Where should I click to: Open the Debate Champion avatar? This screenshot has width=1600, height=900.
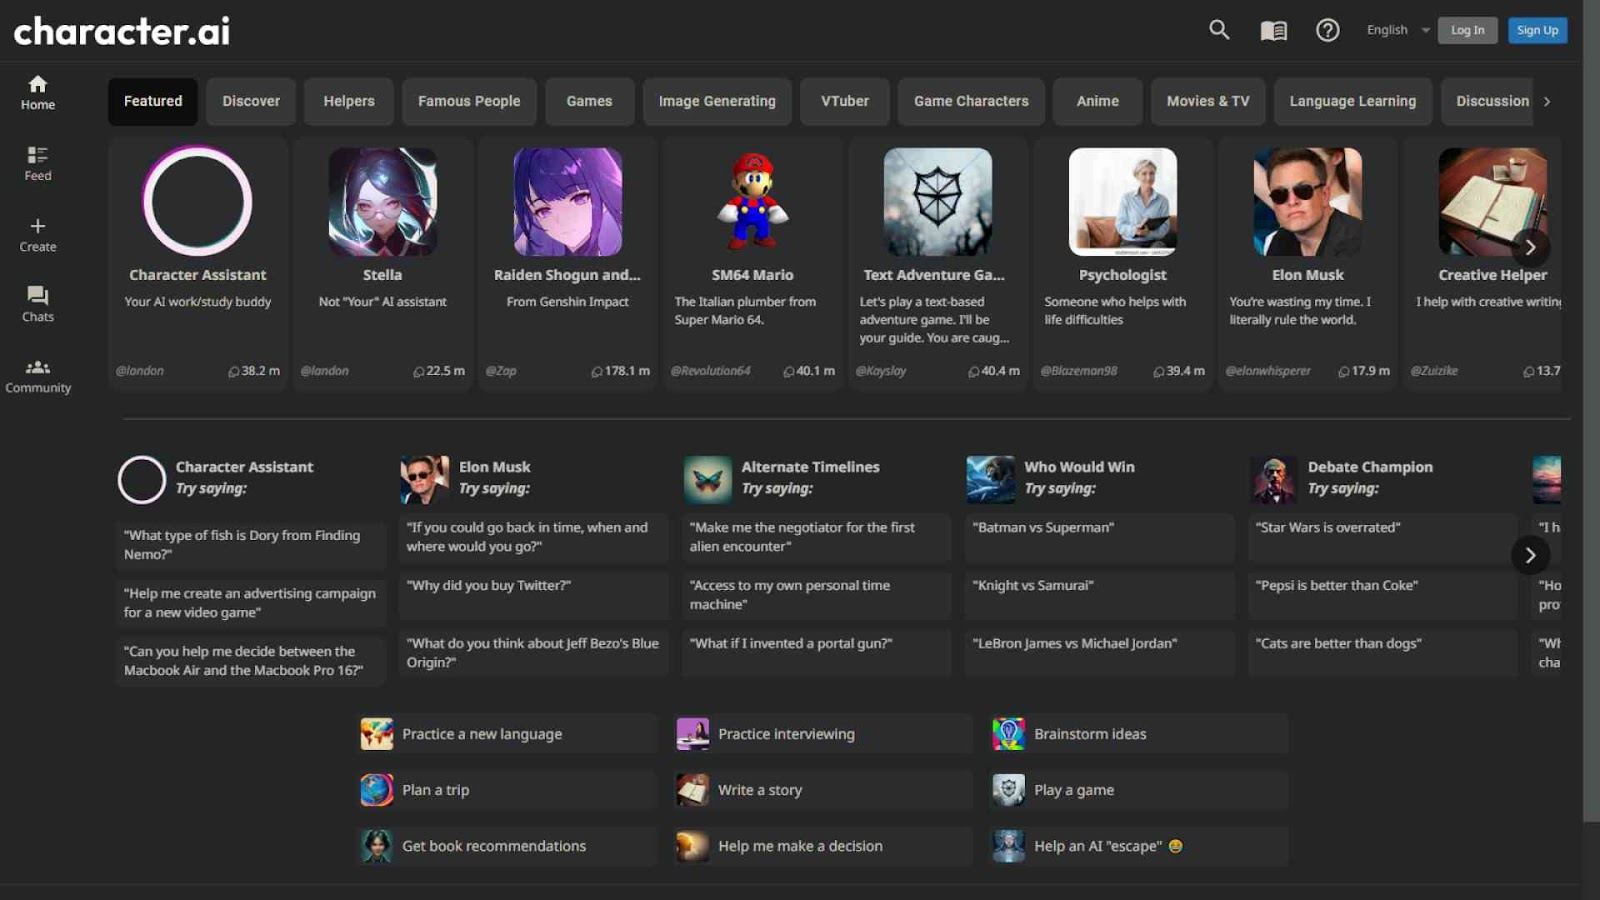coord(1274,480)
